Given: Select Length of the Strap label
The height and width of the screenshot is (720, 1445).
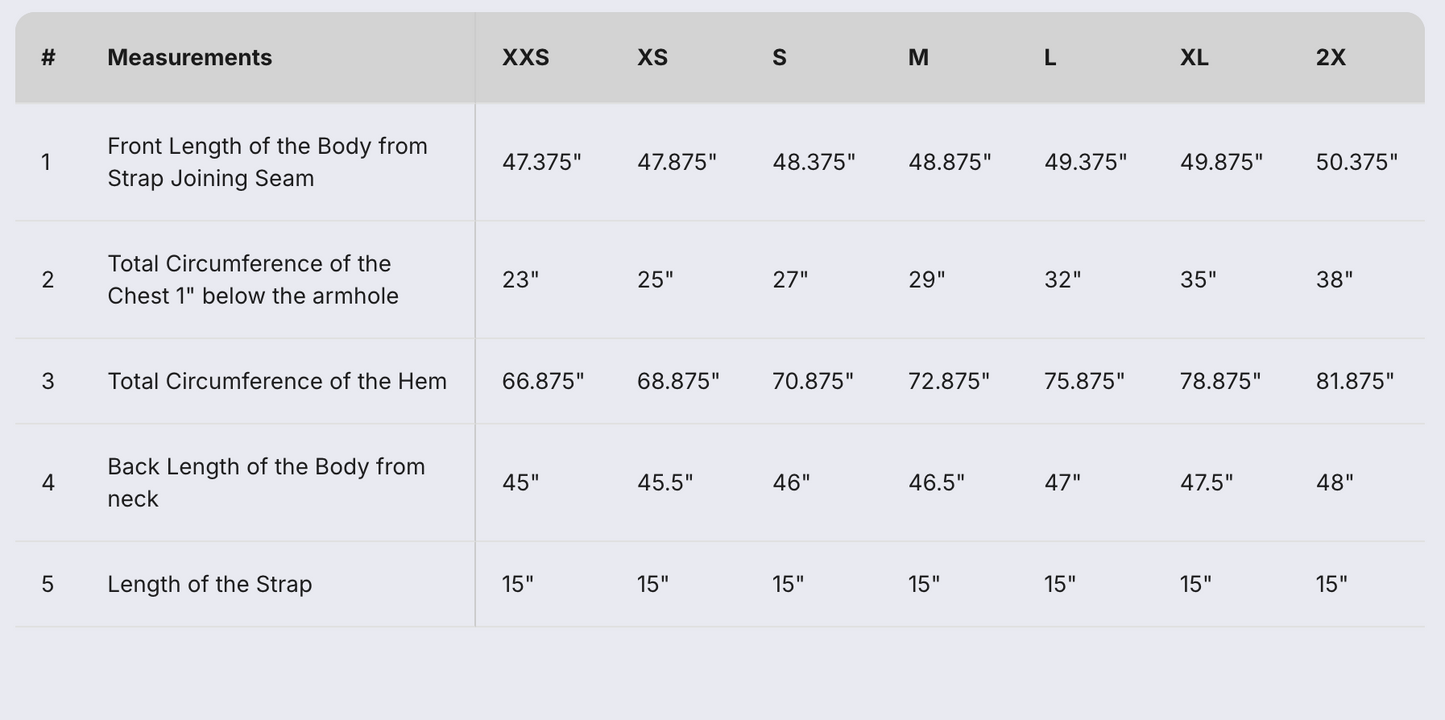Looking at the screenshot, I should [x=210, y=584].
